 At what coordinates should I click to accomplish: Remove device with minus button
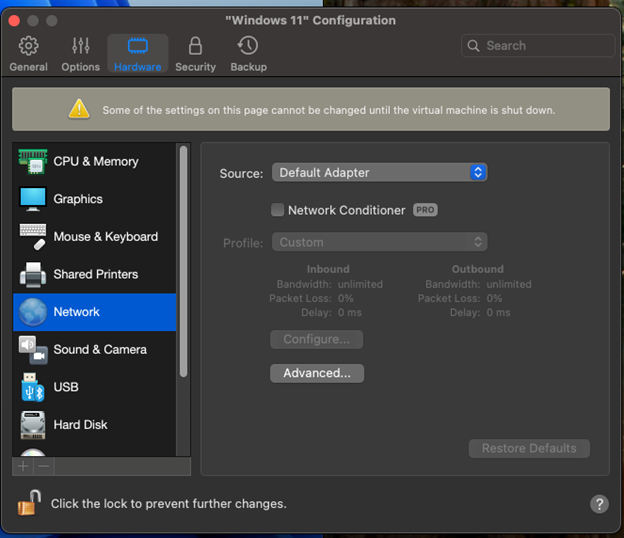44,466
